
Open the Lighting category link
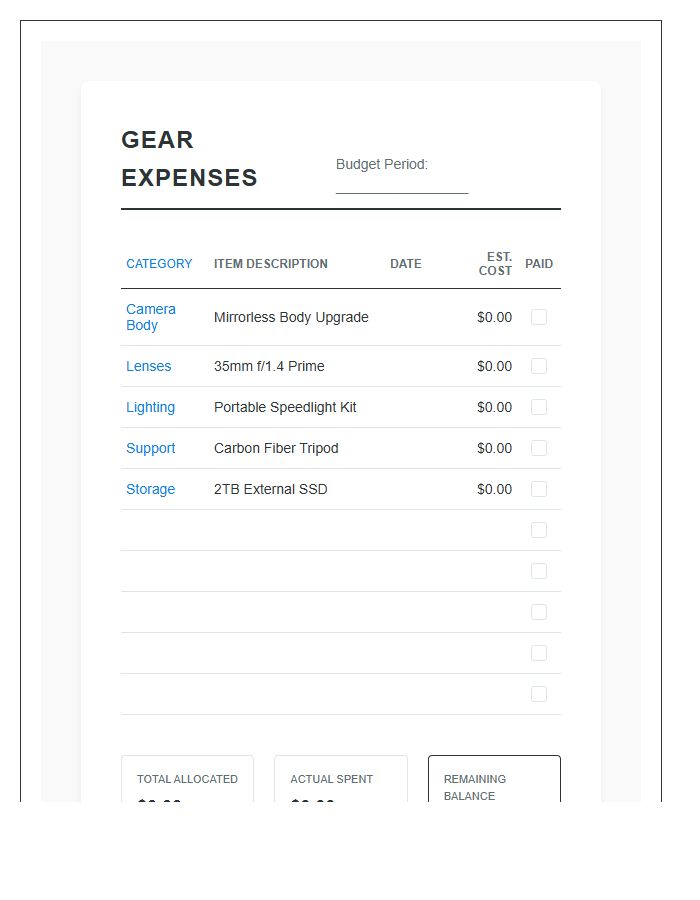pyautogui.click(x=150, y=407)
